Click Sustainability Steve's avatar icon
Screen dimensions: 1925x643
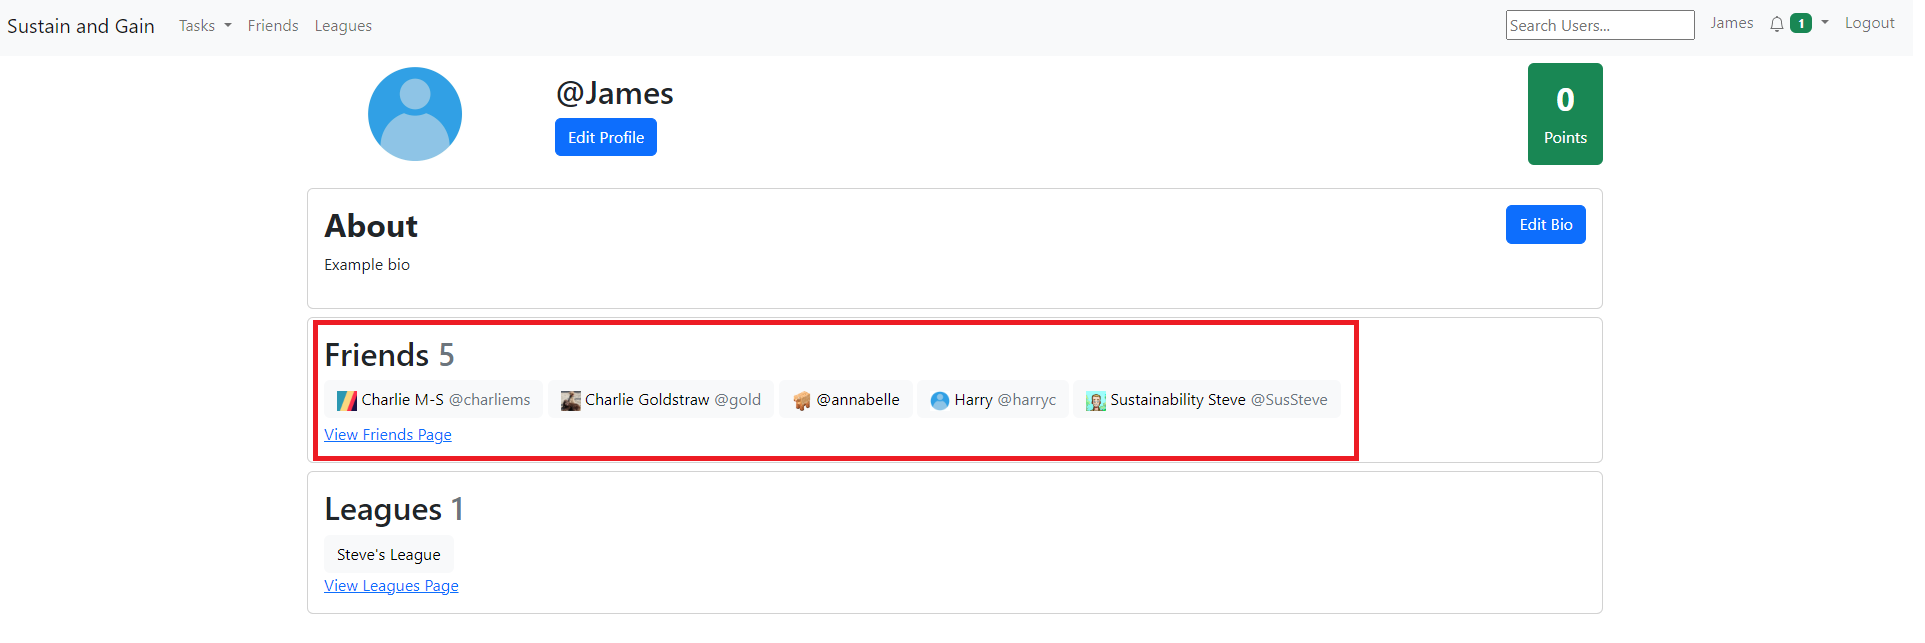(x=1095, y=400)
